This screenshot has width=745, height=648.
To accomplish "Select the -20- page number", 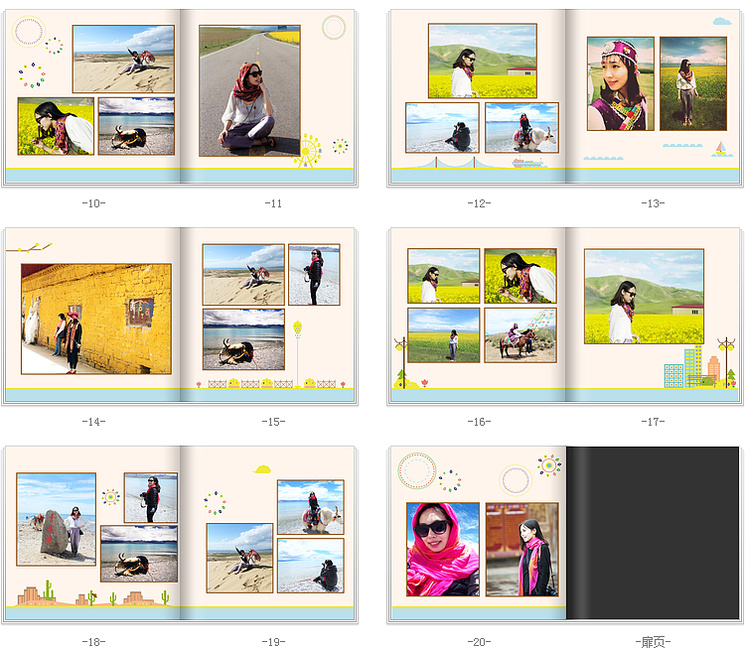I will [479, 642].
